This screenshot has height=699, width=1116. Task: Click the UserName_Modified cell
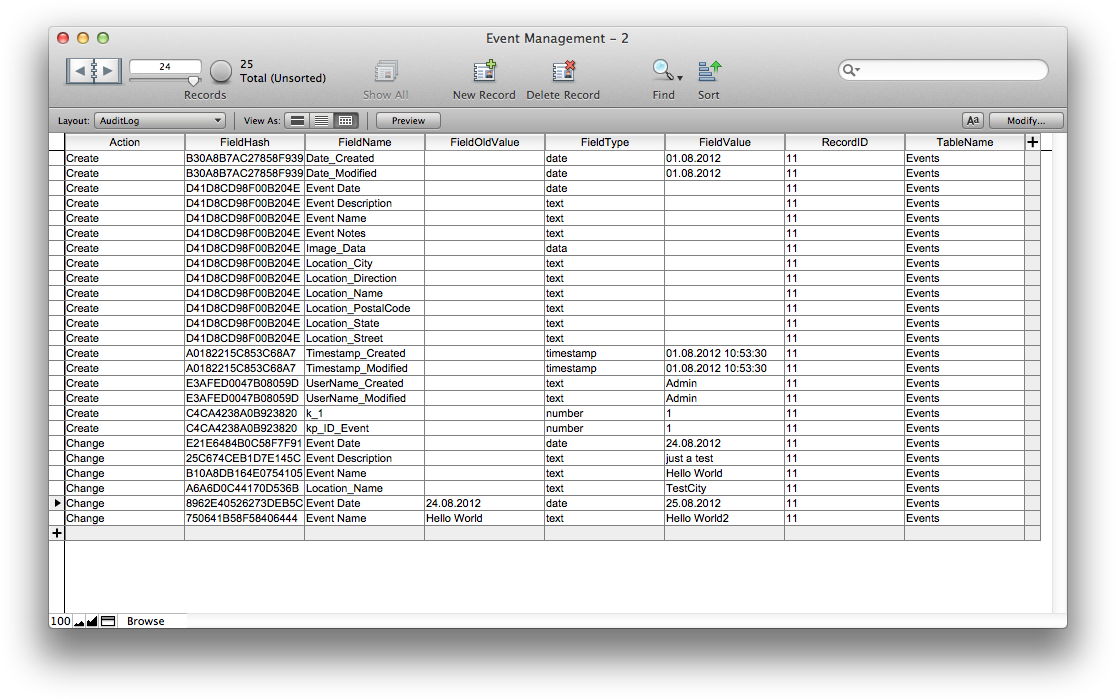[x=364, y=398]
